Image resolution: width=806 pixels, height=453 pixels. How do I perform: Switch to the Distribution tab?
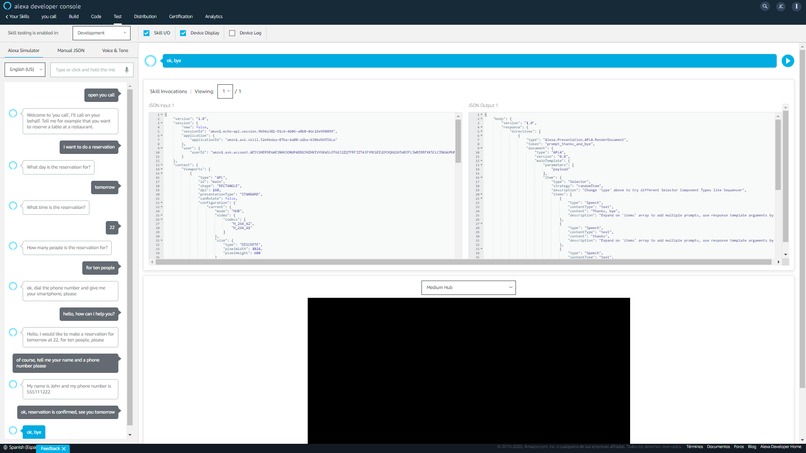click(145, 16)
